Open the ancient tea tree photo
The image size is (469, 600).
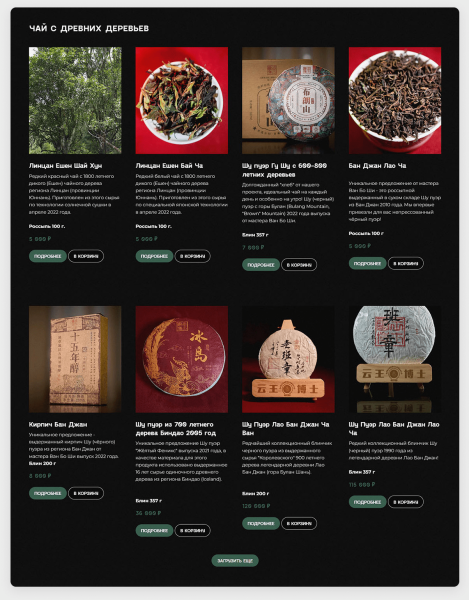point(75,100)
